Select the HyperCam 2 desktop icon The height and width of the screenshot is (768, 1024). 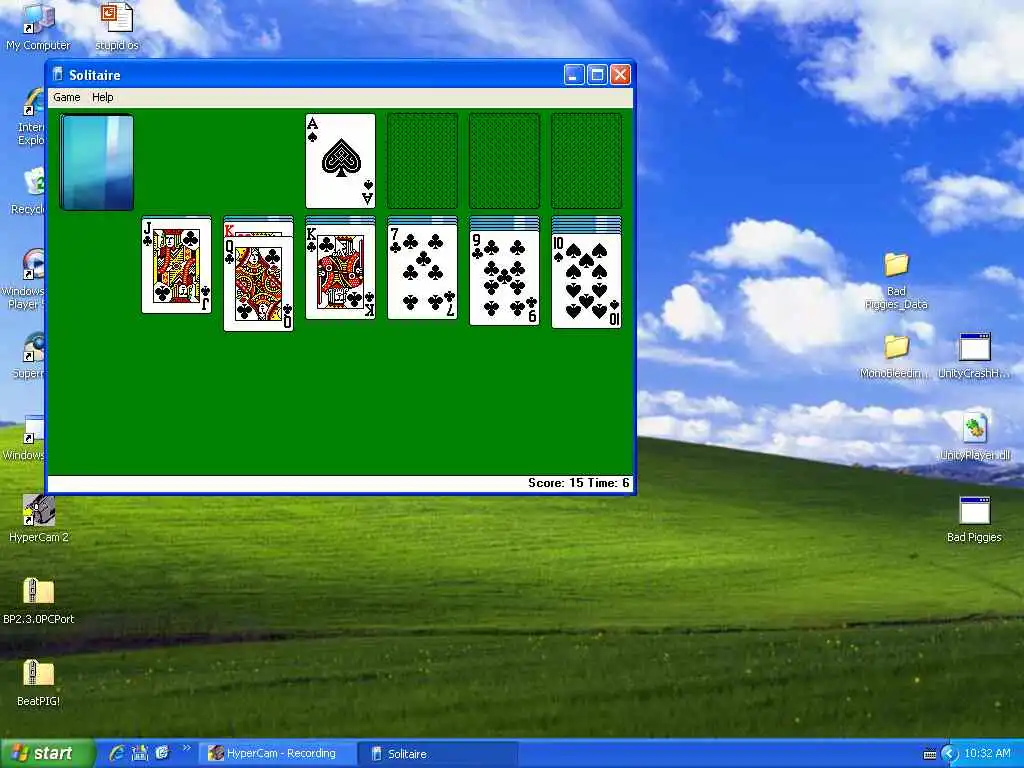click(x=39, y=519)
